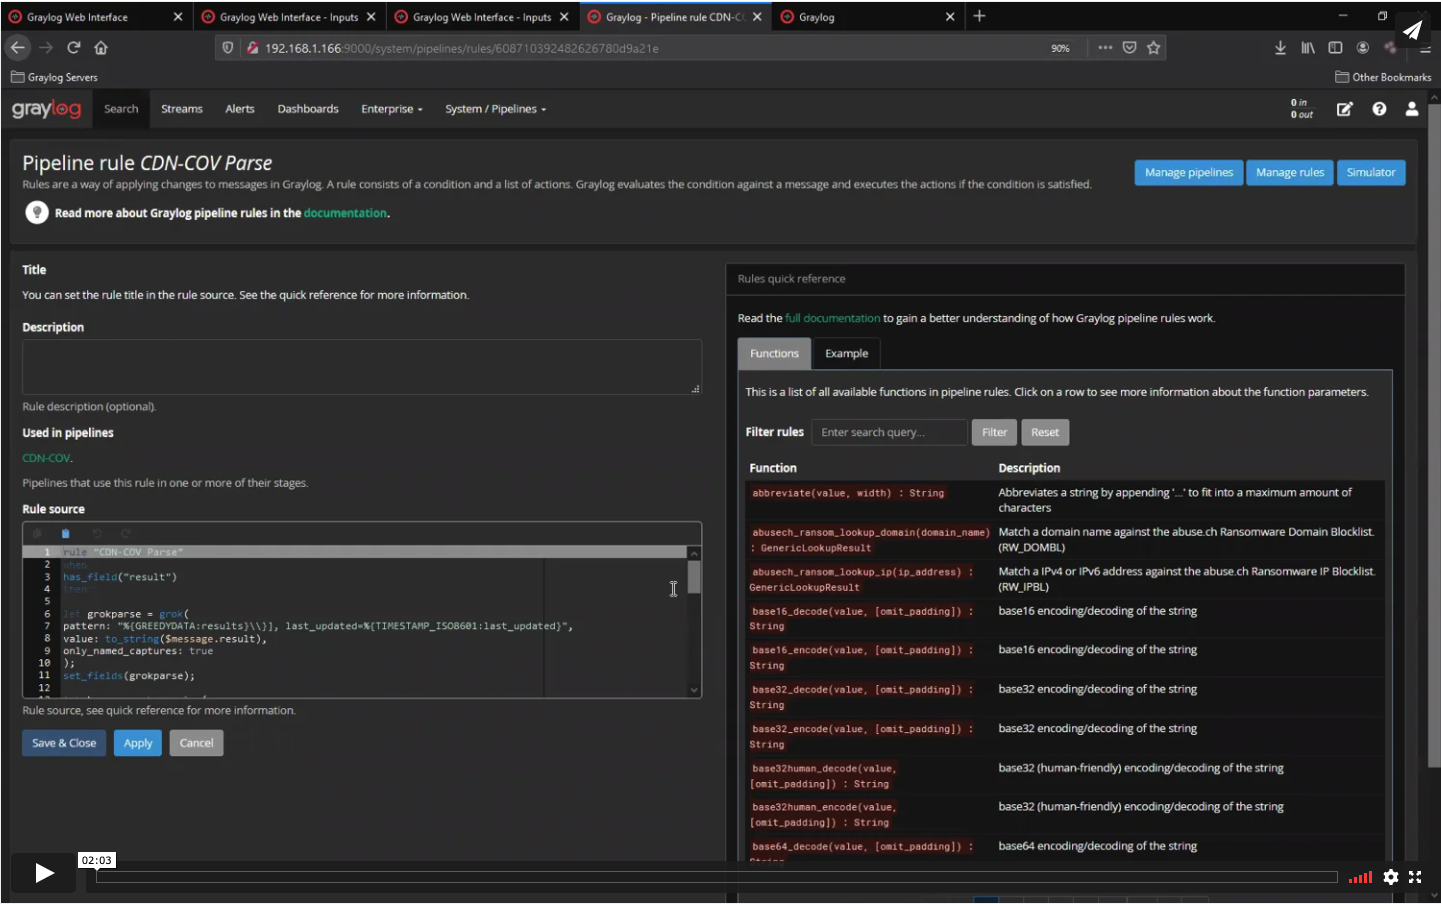Toggle fullscreen on the video player
1441x904 pixels.
point(1415,877)
